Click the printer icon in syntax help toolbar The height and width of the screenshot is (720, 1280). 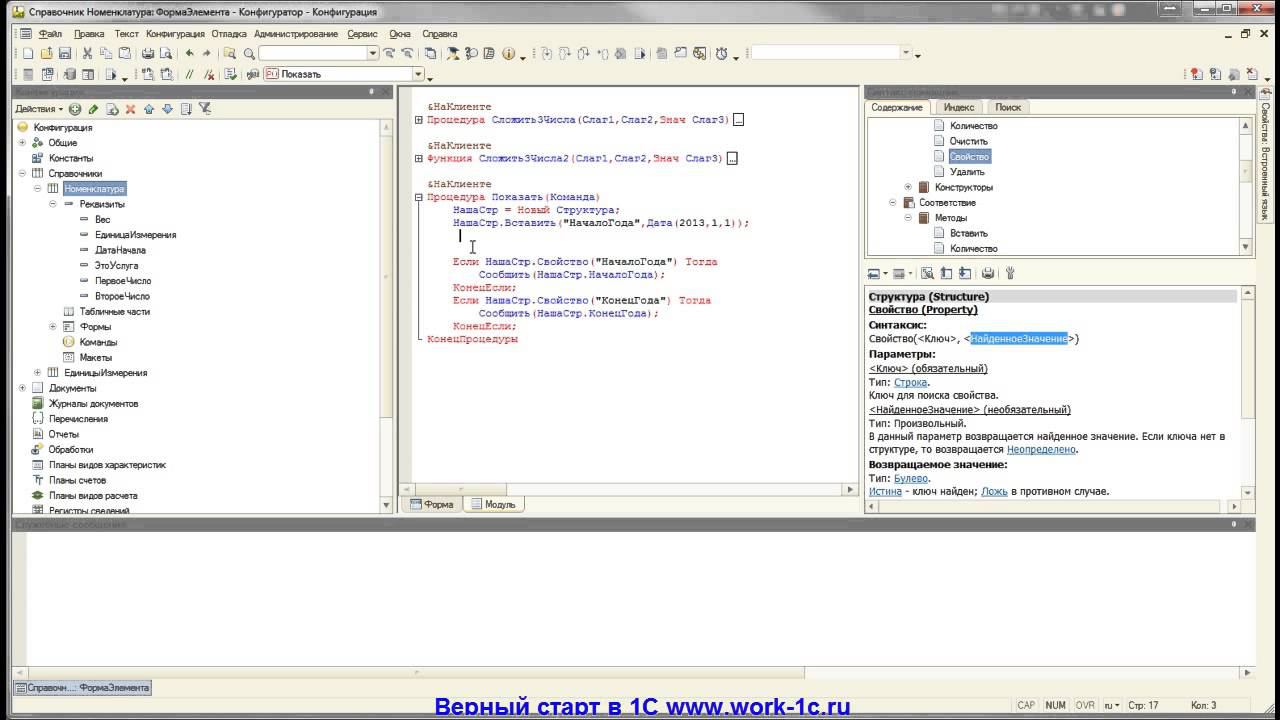[988, 273]
